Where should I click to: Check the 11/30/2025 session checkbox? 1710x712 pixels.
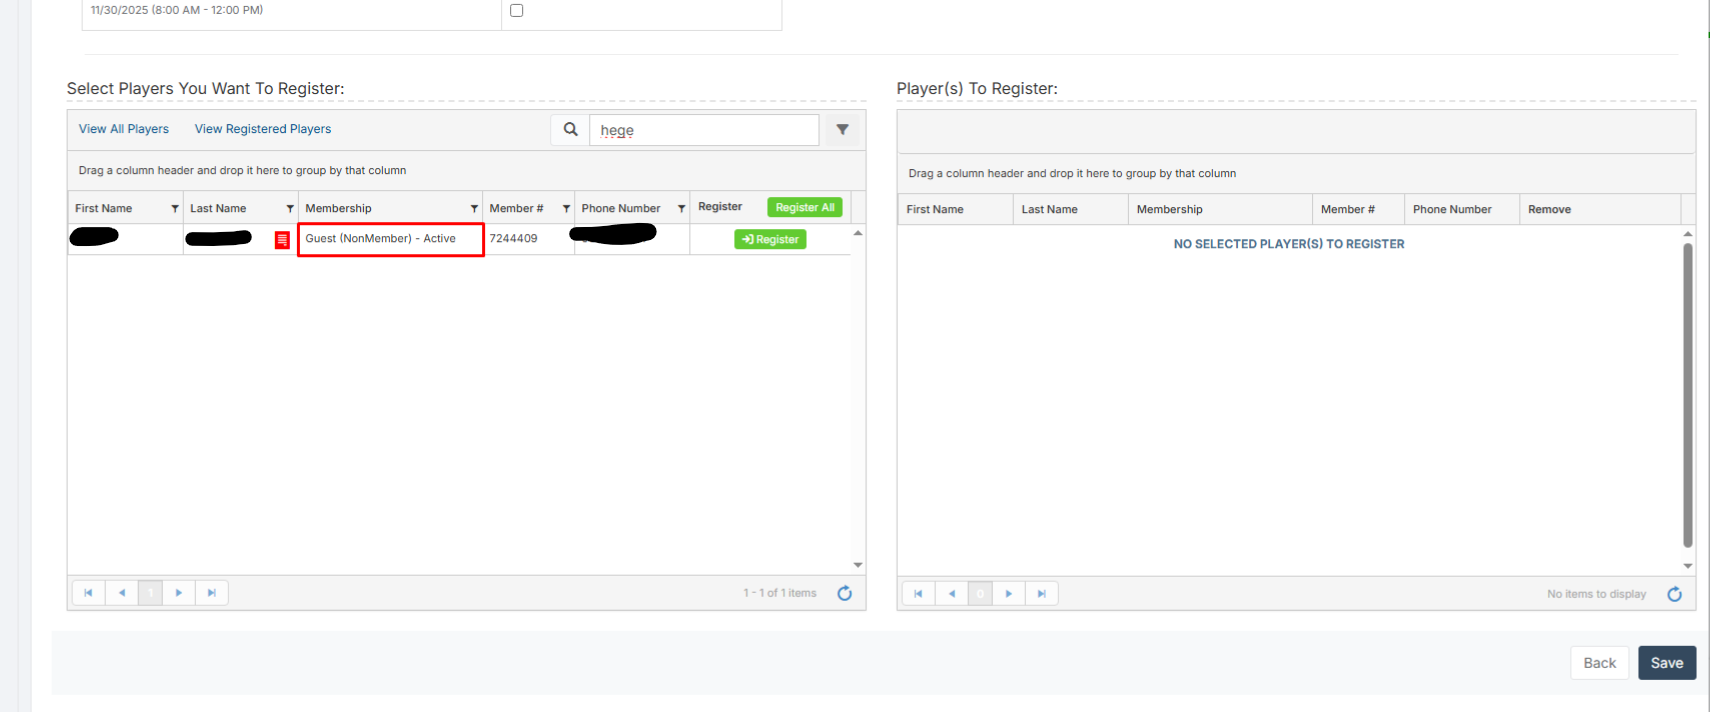coord(516,11)
